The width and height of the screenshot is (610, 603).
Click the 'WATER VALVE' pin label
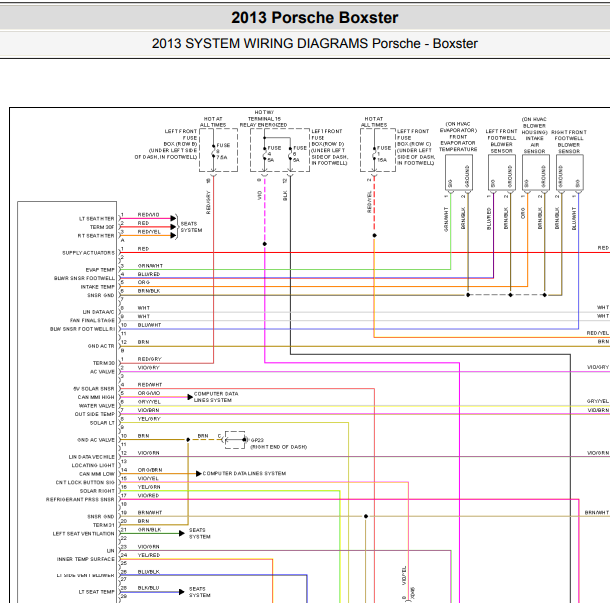click(96, 406)
